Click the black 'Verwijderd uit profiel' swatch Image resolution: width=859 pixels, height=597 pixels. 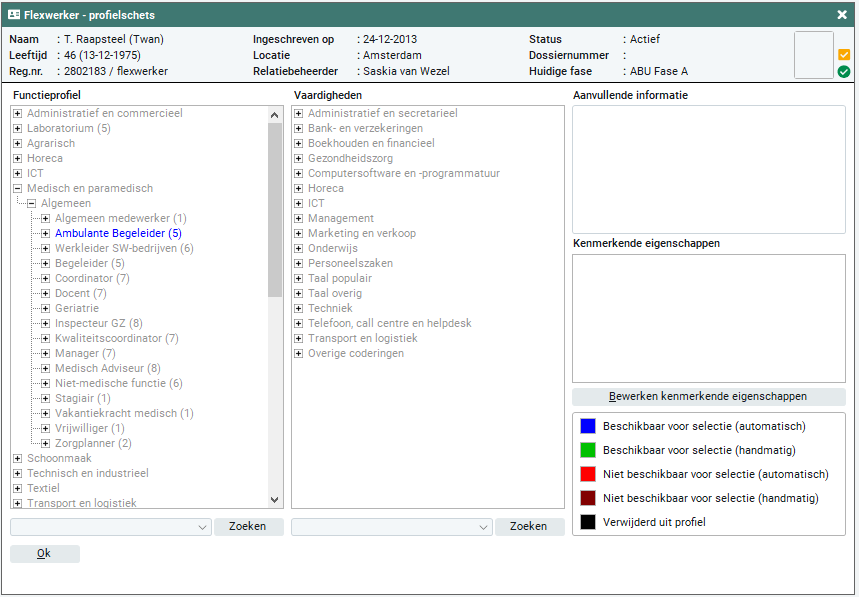coord(588,522)
